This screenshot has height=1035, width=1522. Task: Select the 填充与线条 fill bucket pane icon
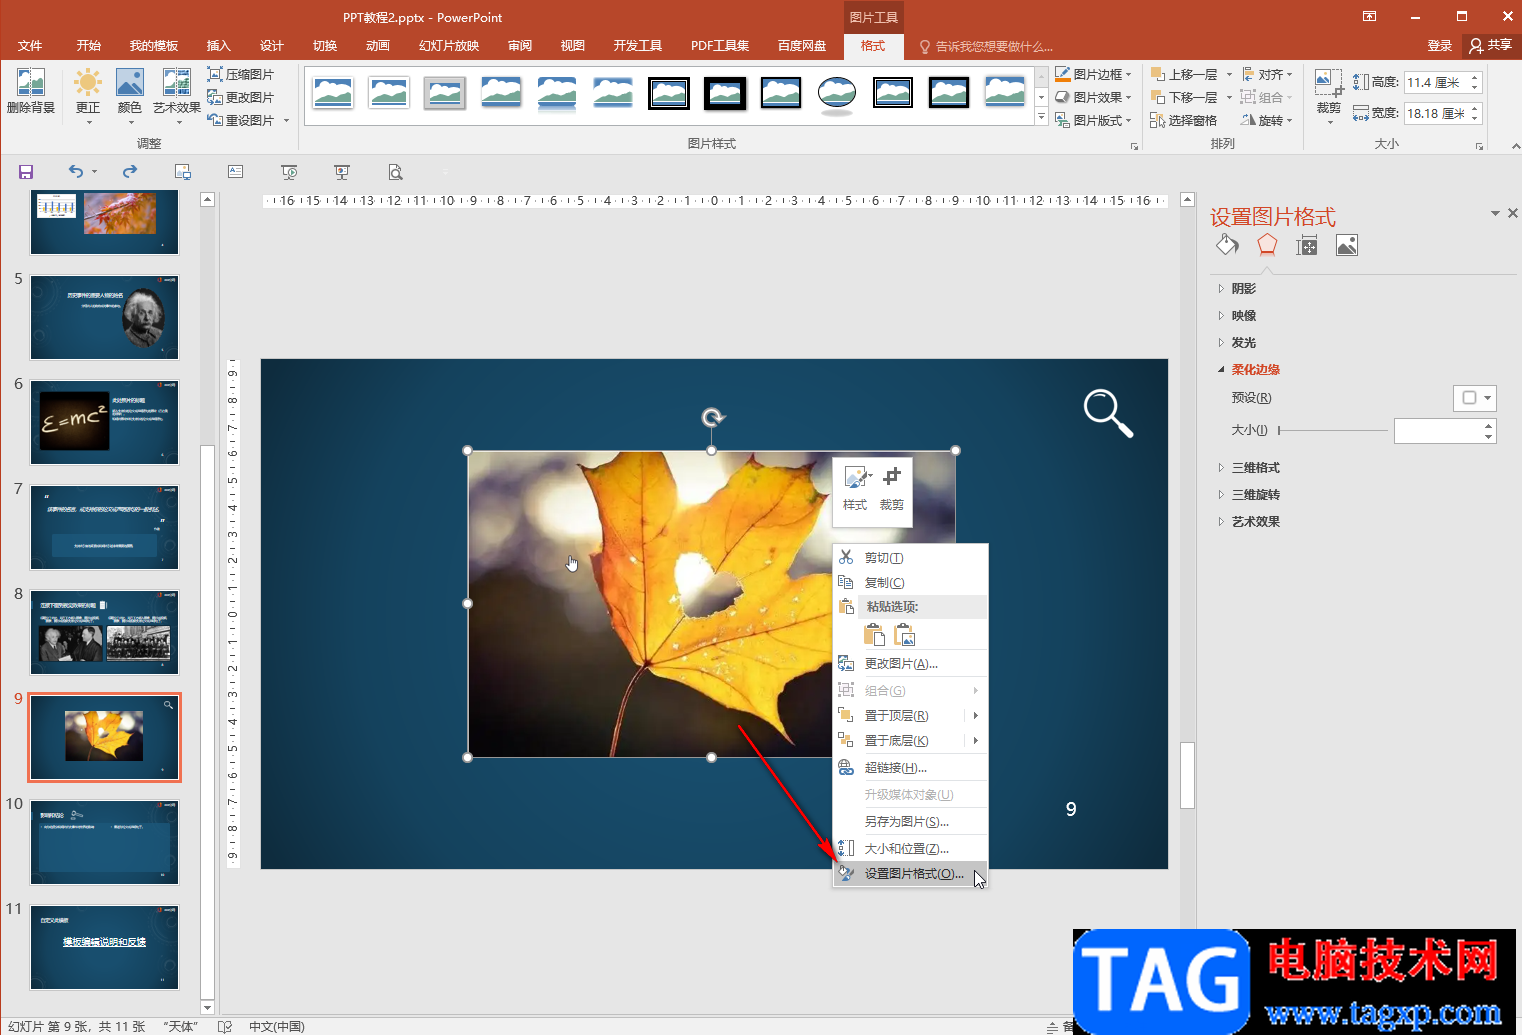tap(1227, 245)
